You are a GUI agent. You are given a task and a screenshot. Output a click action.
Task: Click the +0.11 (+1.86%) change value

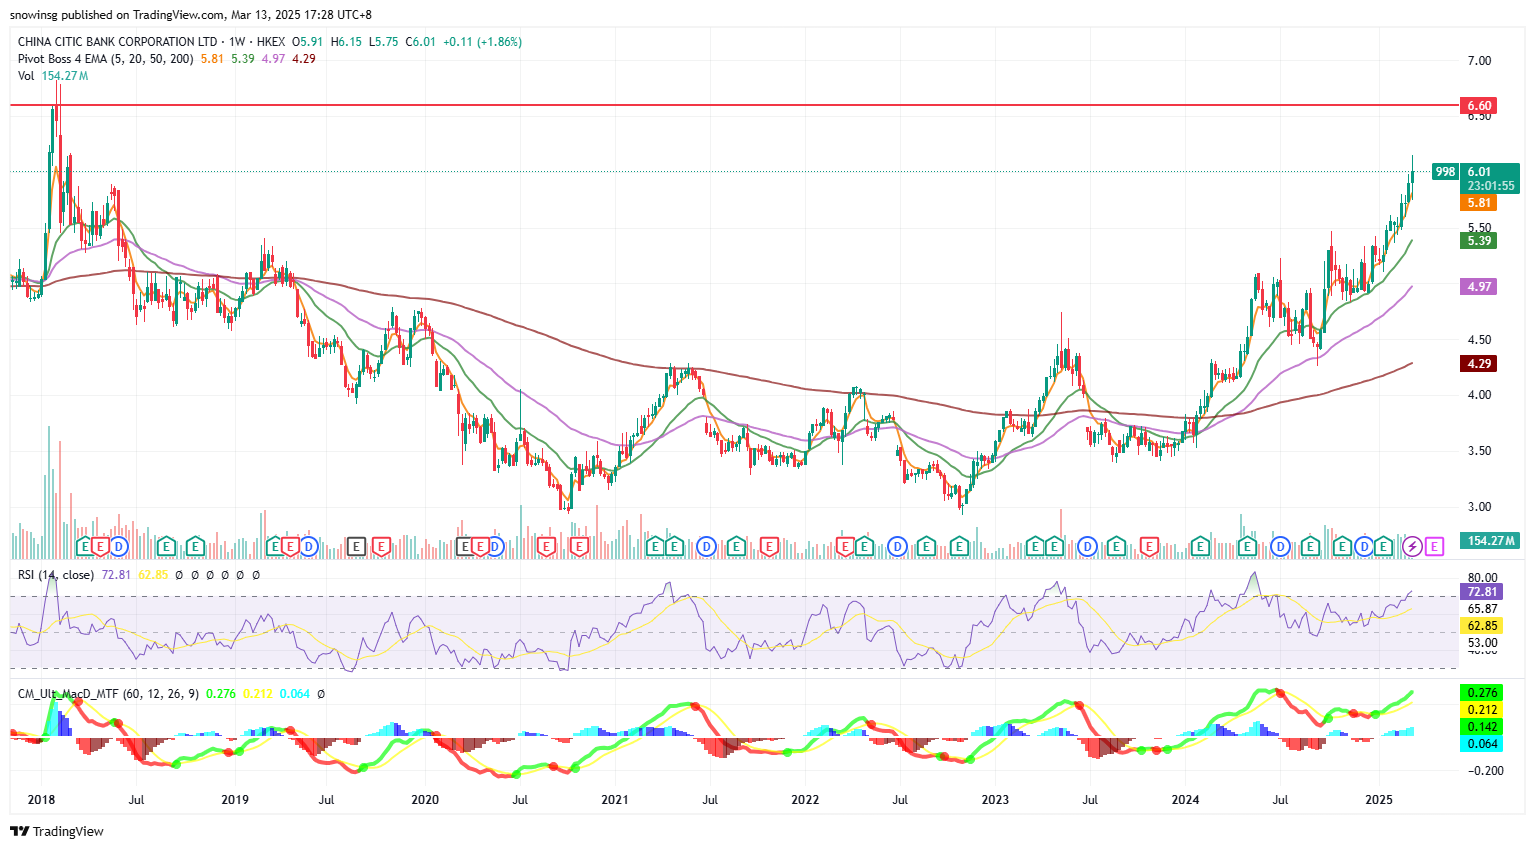click(x=482, y=42)
